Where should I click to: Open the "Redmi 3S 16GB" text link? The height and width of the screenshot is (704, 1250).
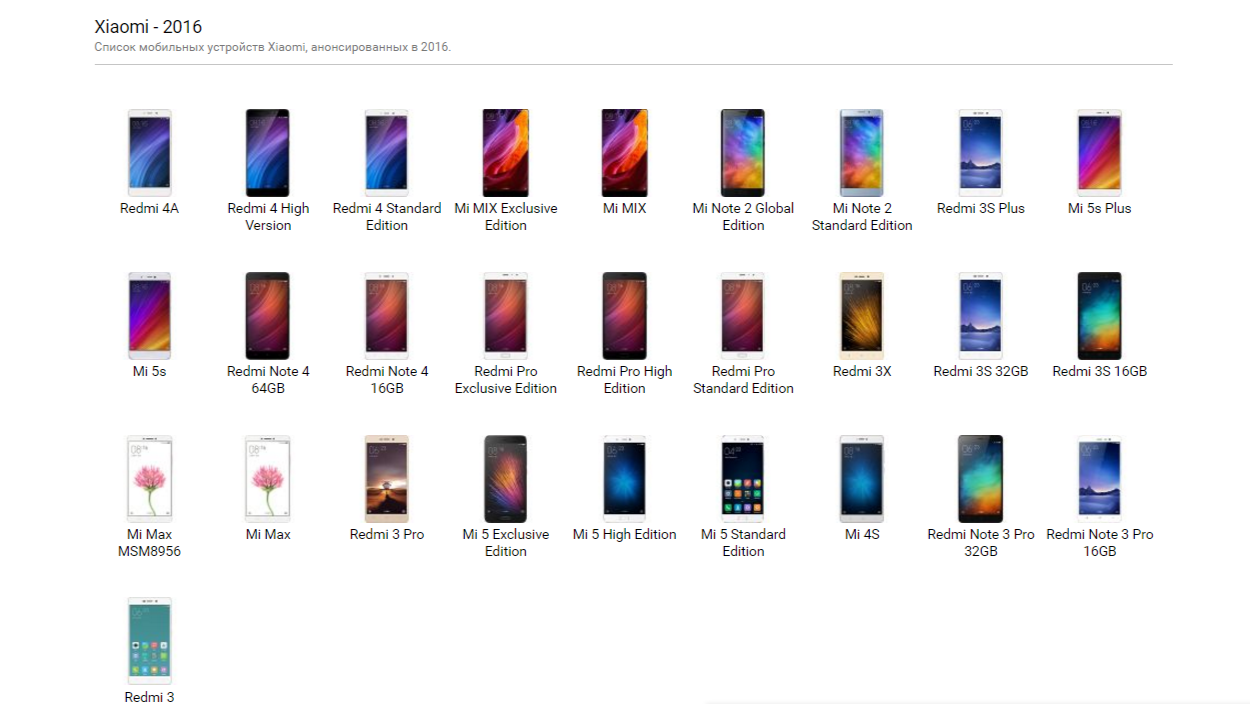click(x=1100, y=372)
